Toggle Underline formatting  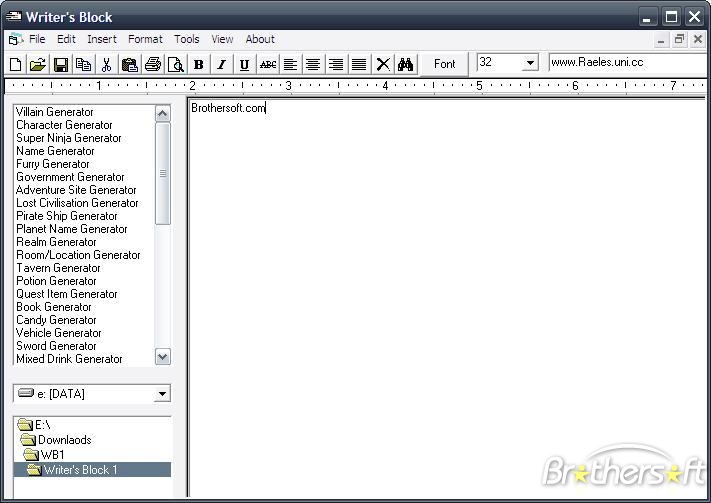pos(244,65)
